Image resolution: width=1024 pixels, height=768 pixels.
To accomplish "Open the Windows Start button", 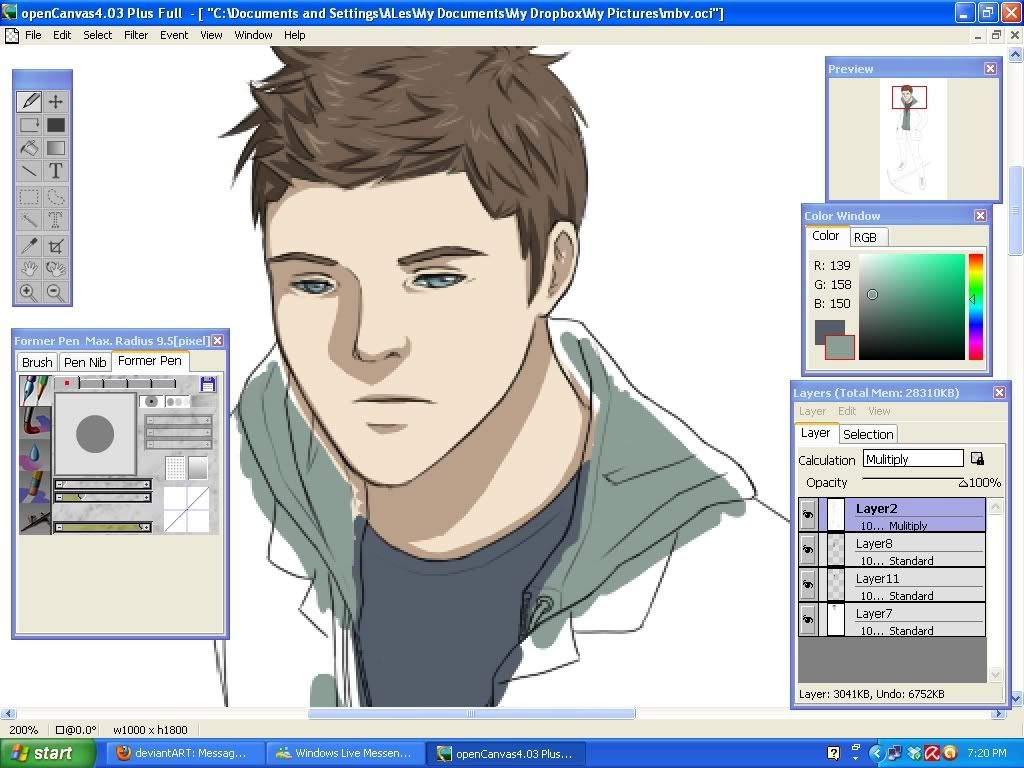I will [42, 753].
